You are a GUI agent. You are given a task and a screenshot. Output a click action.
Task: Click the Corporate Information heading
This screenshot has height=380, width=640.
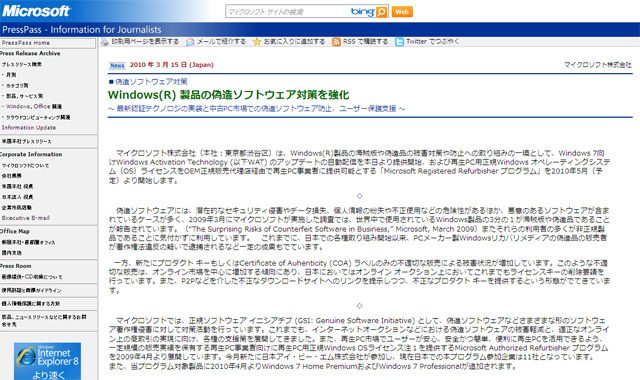pos(31,154)
